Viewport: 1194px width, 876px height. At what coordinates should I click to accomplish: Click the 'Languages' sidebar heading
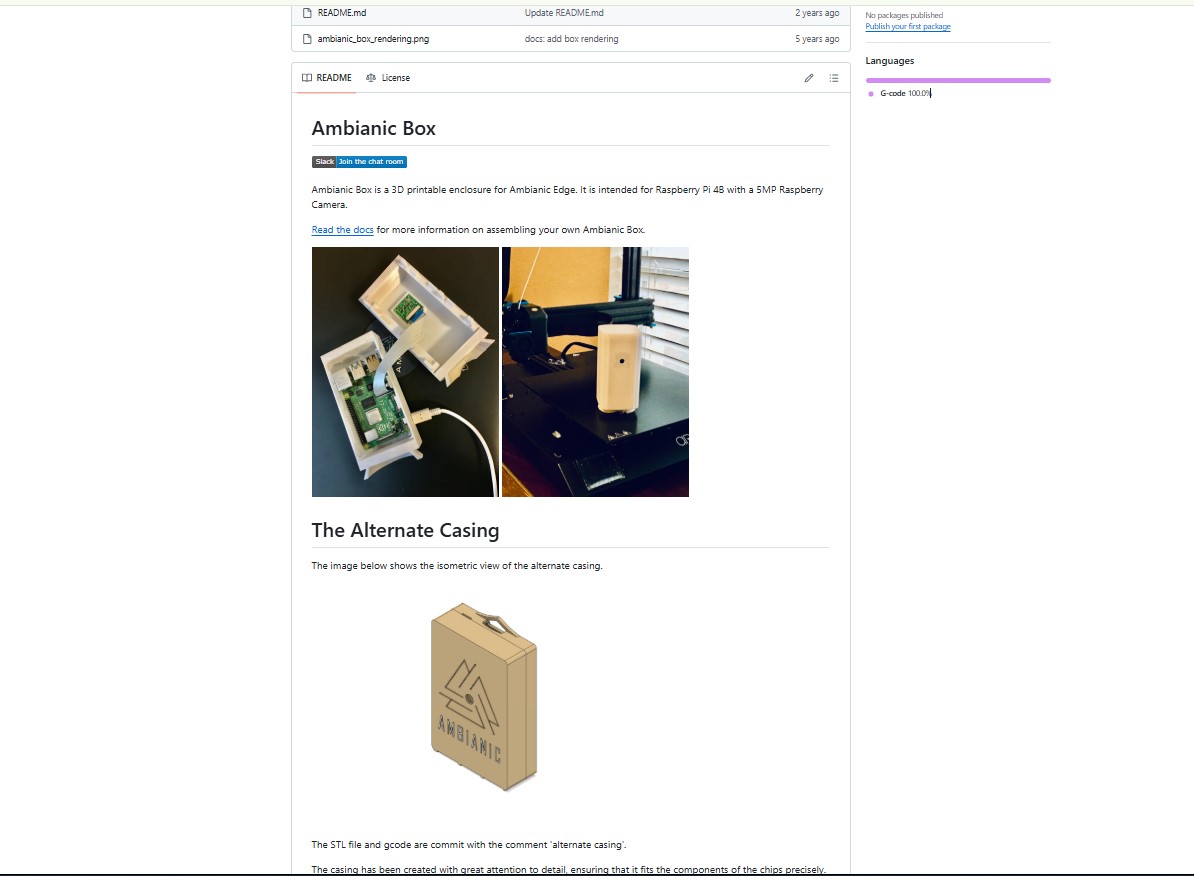[889, 61]
